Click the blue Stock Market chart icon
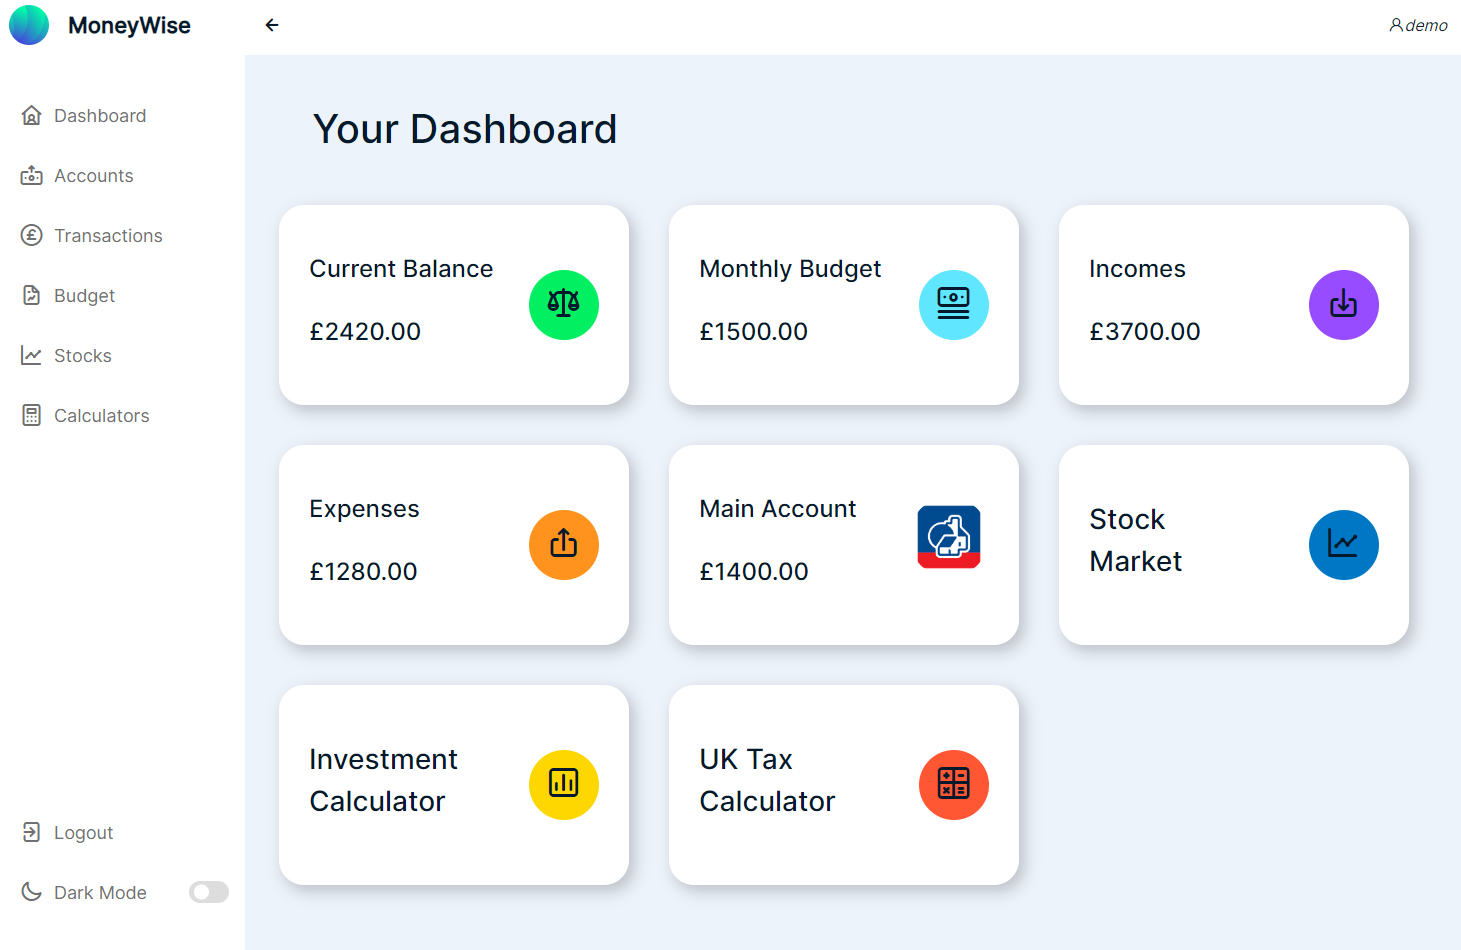 tap(1344, 545)
